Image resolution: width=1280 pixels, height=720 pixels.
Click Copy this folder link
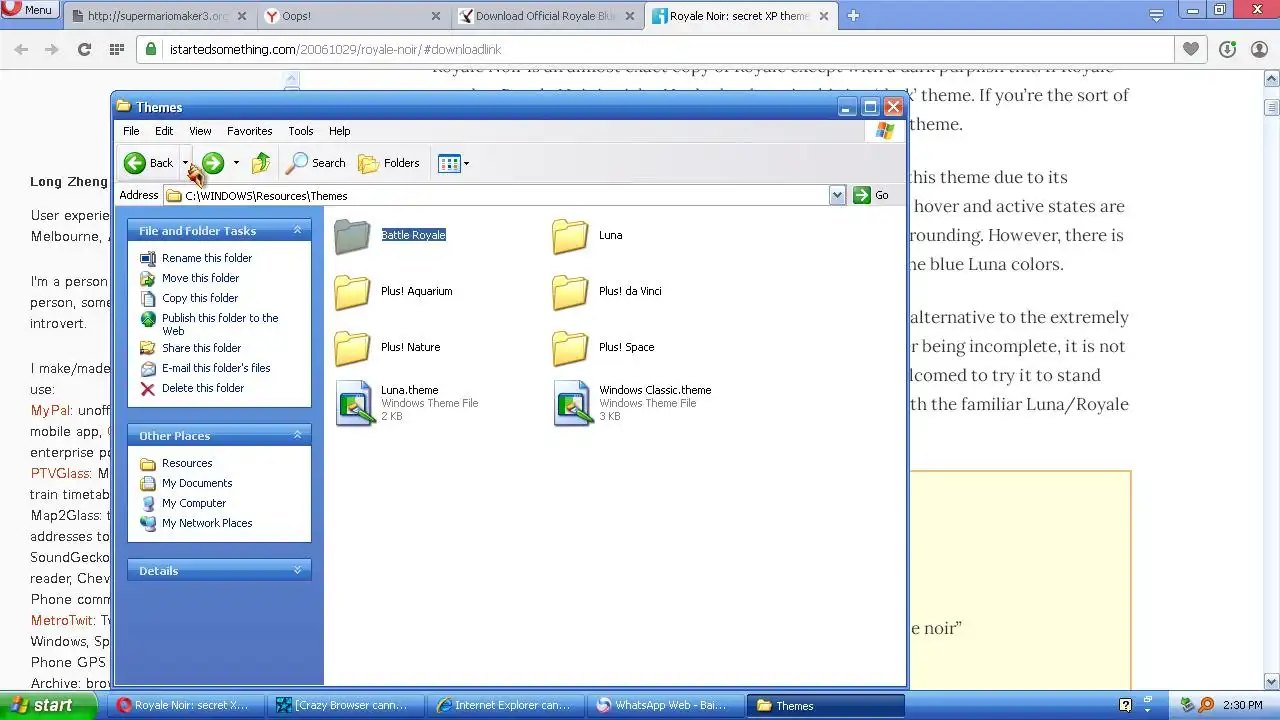(200, 298)
